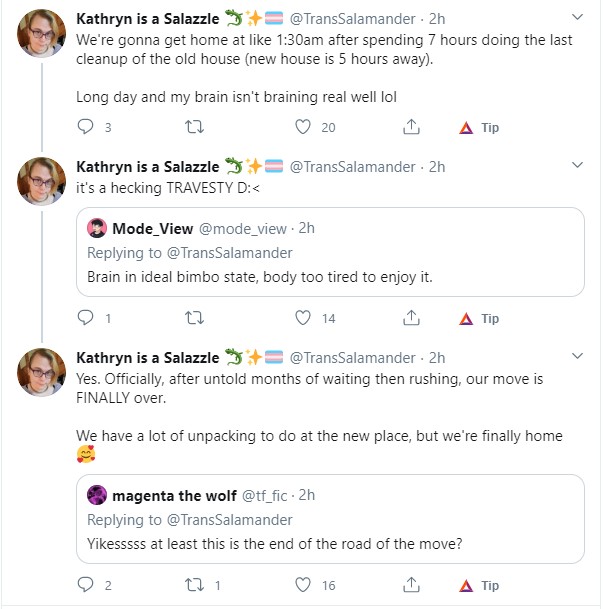Like the tweet with 14 likes
This screenshot has height=609, width=603.
[x=303, y=318]
